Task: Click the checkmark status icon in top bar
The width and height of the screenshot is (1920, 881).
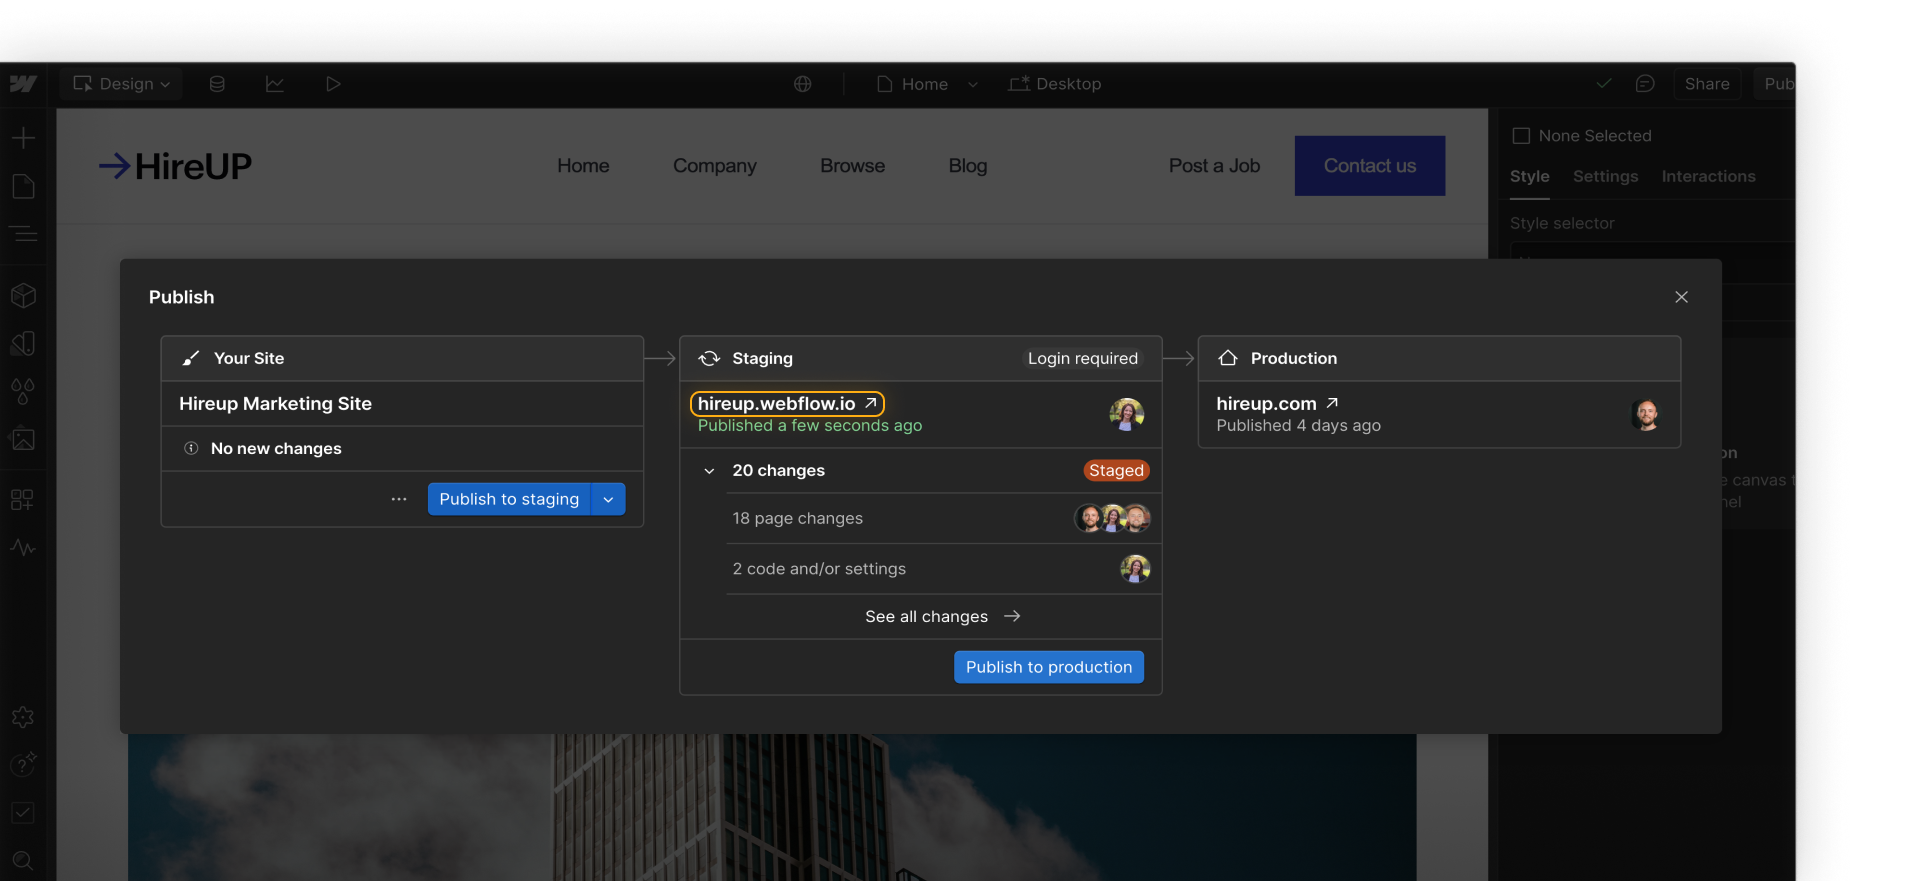Action: [x=1604, y=84]
